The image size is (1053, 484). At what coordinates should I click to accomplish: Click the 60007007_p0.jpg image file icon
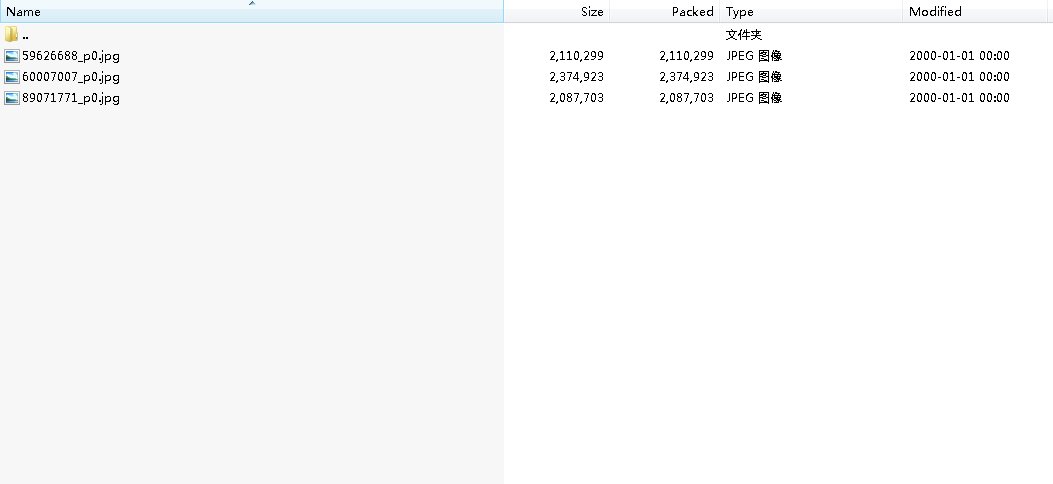[12, 77]
